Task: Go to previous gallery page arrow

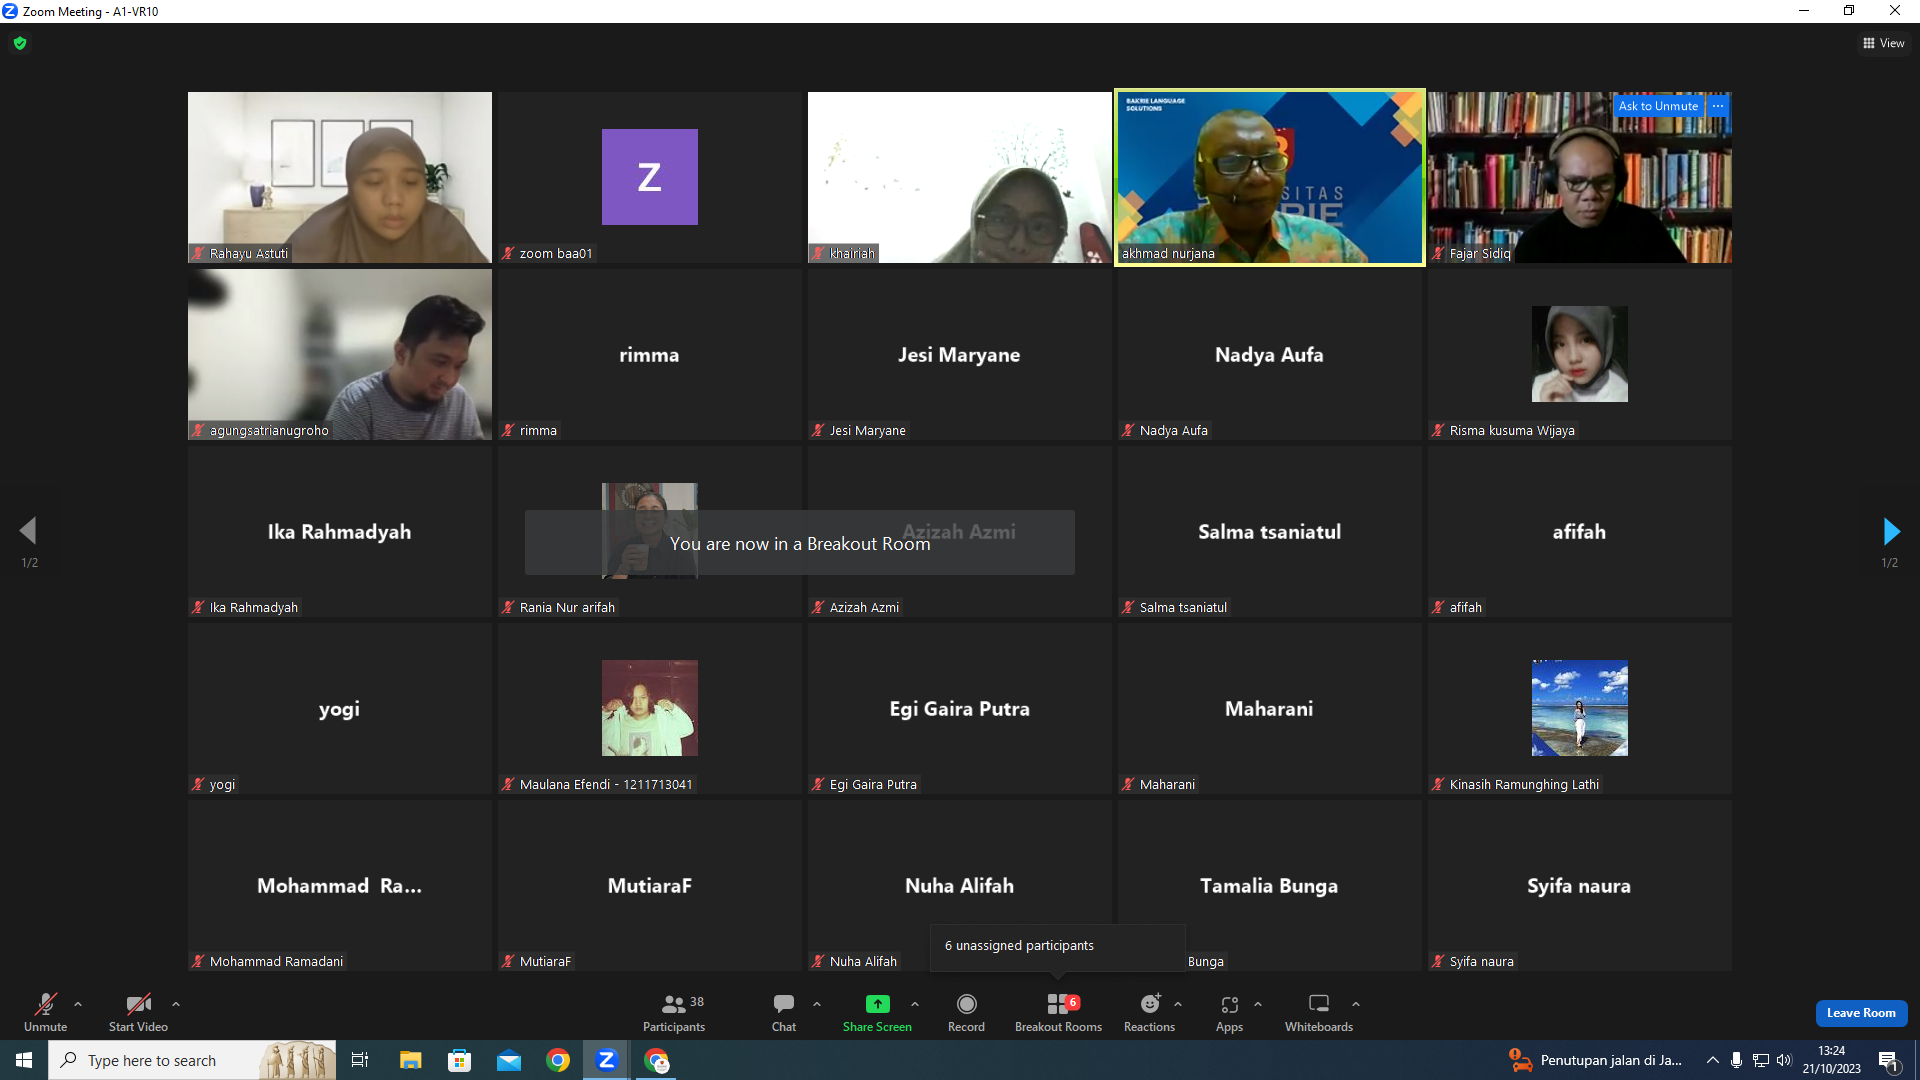Action: (28, 531)
